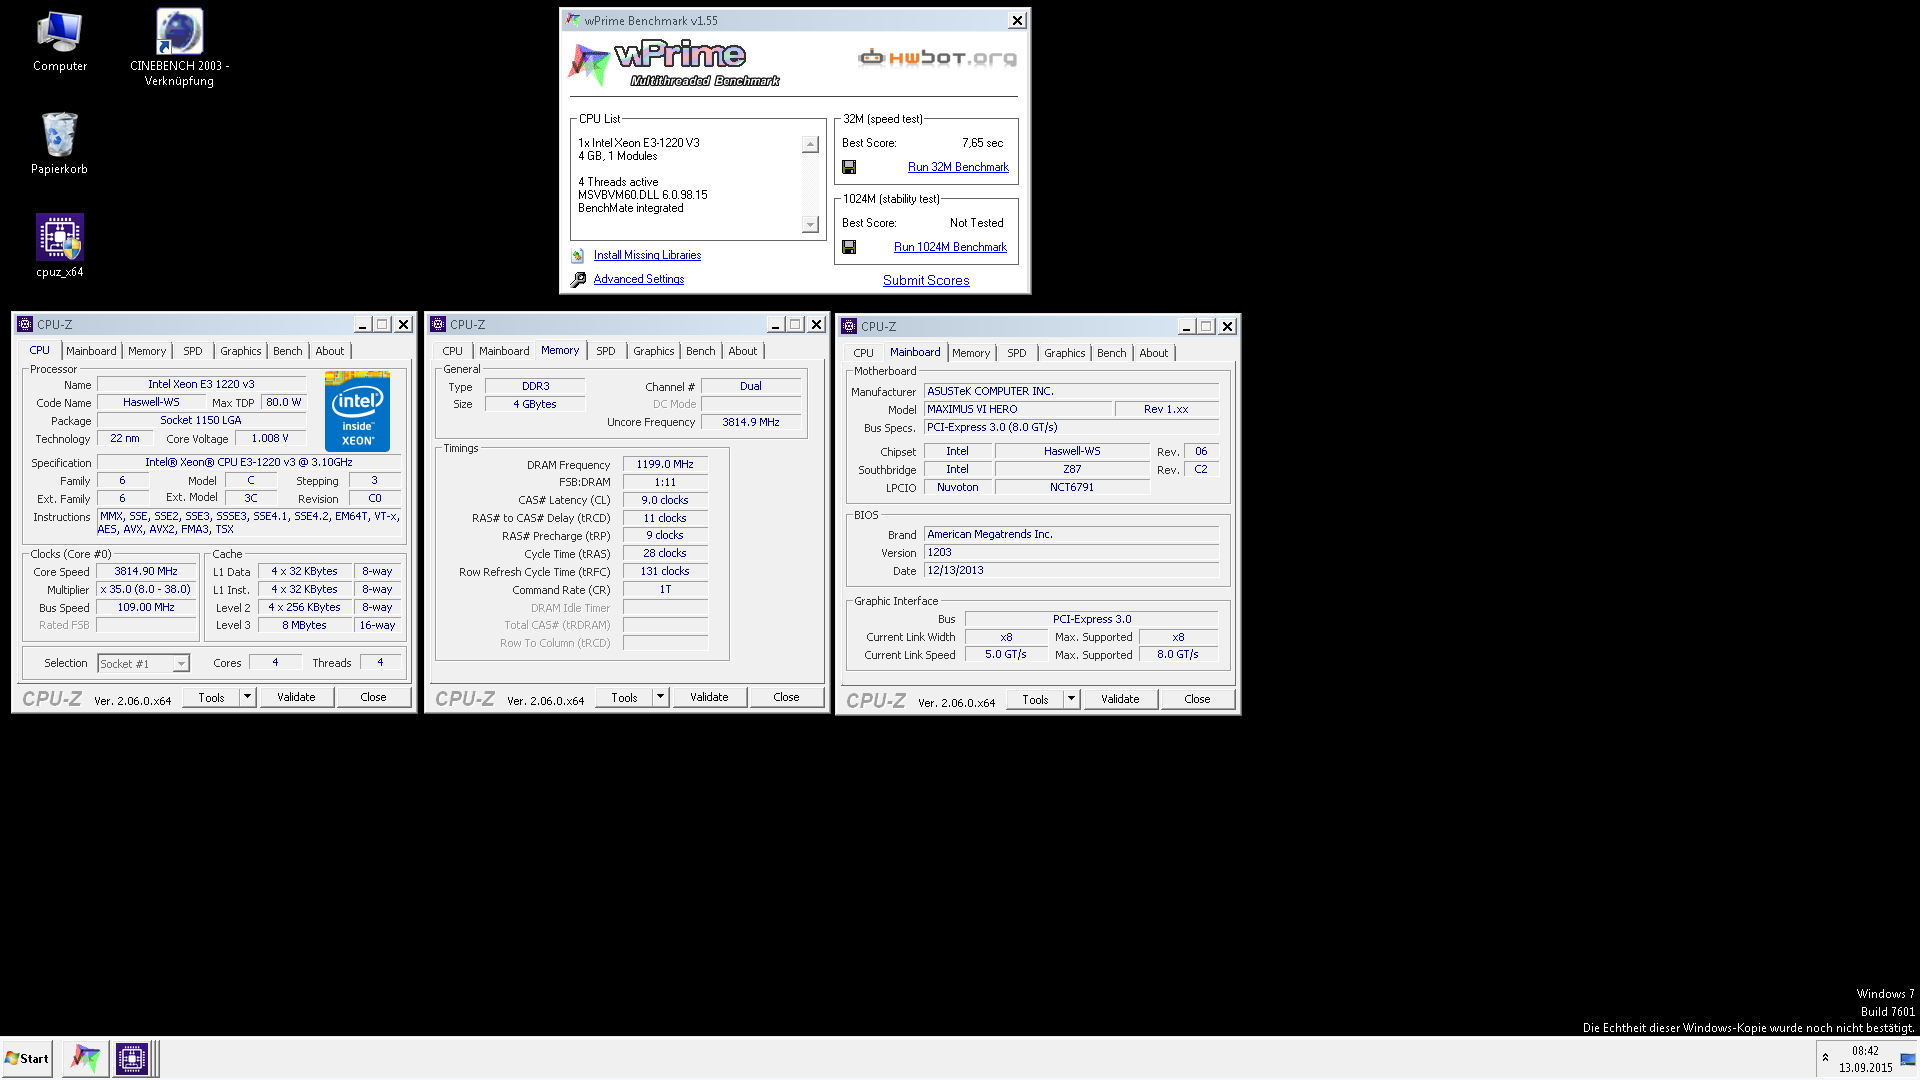The width and height of the screenshot is (1920, 1080).
Task: Click Install Missing Libraries link
Action: pos(647,255)
